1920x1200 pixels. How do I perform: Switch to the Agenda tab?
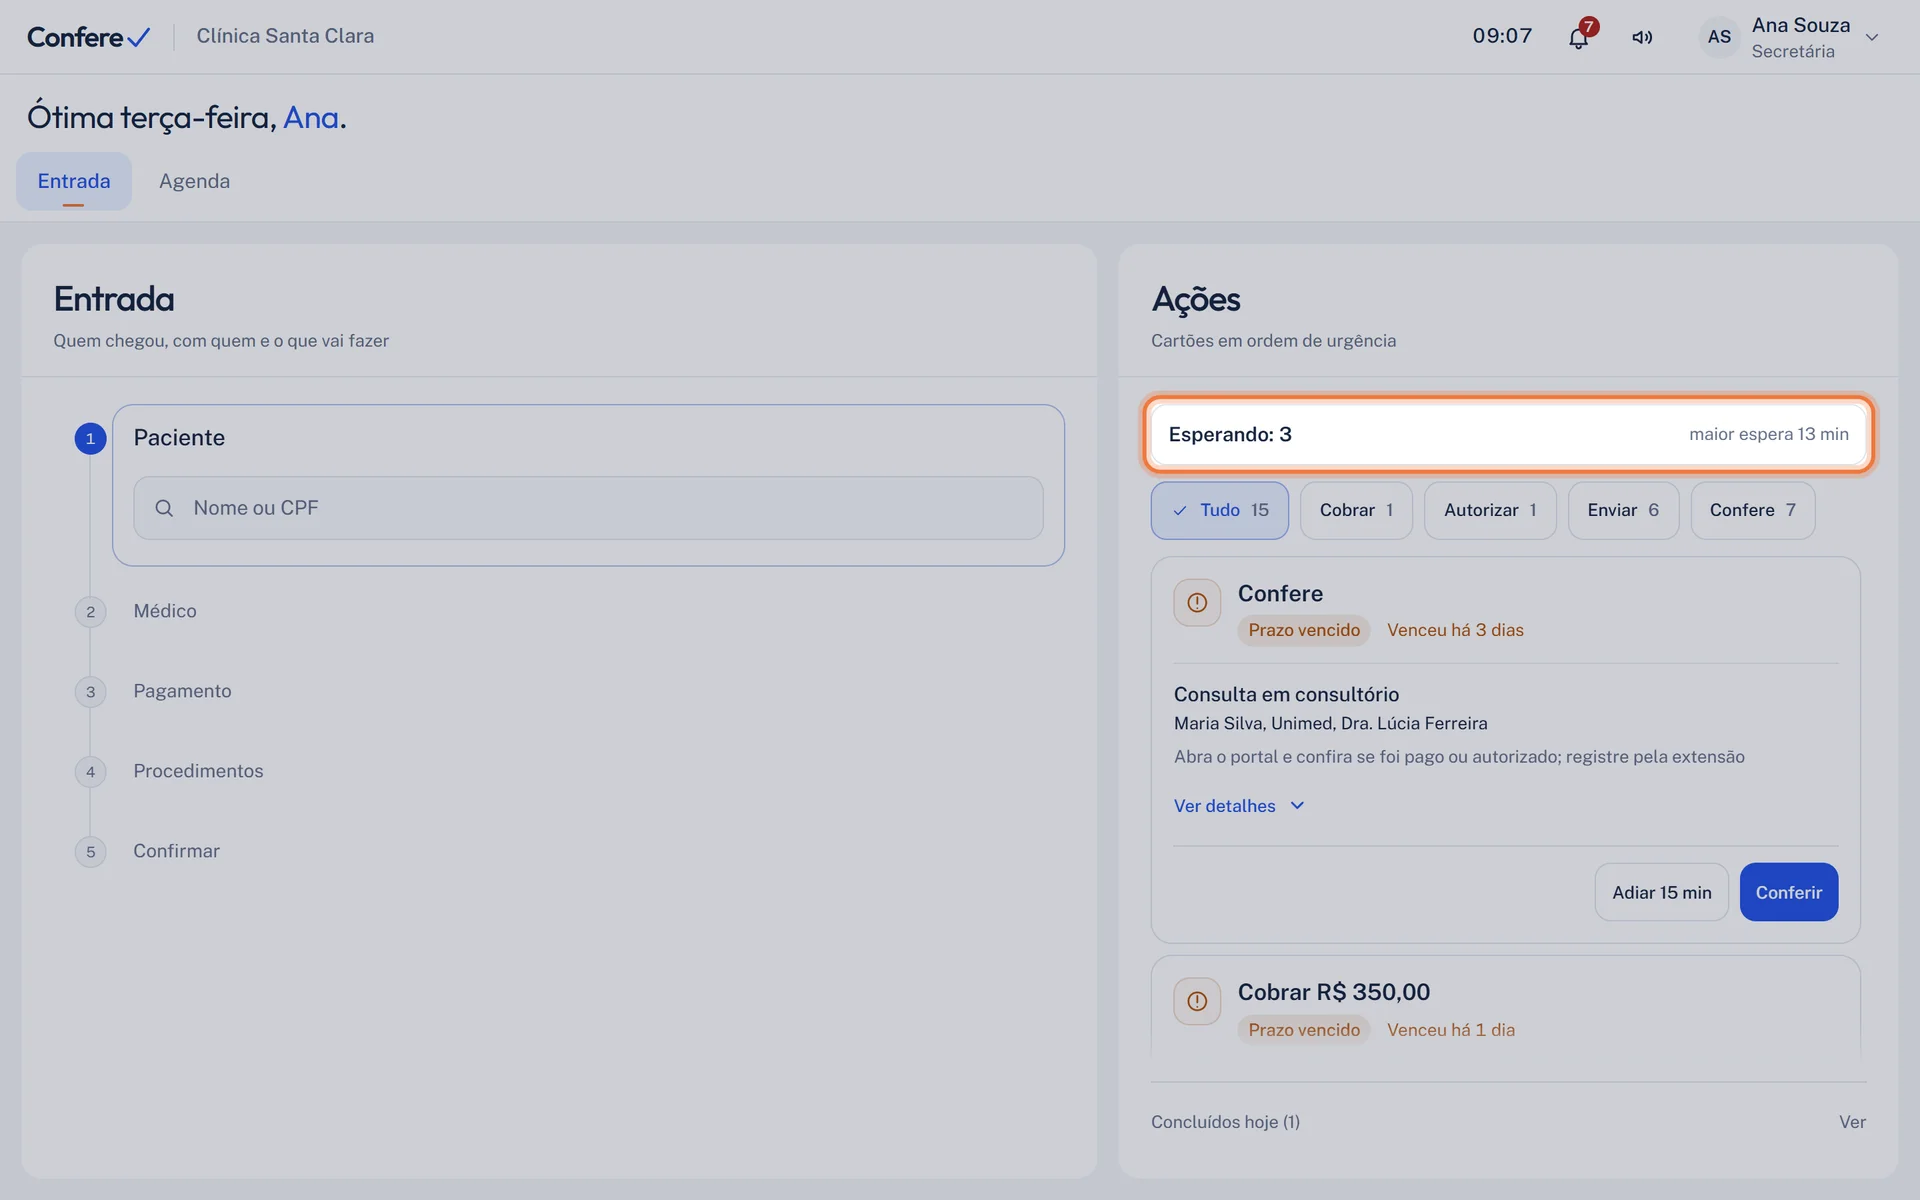pyautogui.click(x=194, y=181)
